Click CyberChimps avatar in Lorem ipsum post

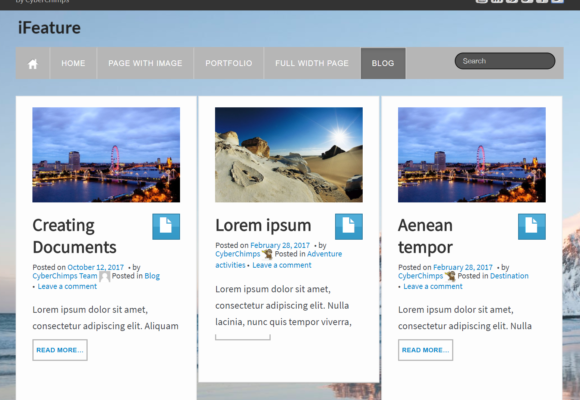coord(267,254)
